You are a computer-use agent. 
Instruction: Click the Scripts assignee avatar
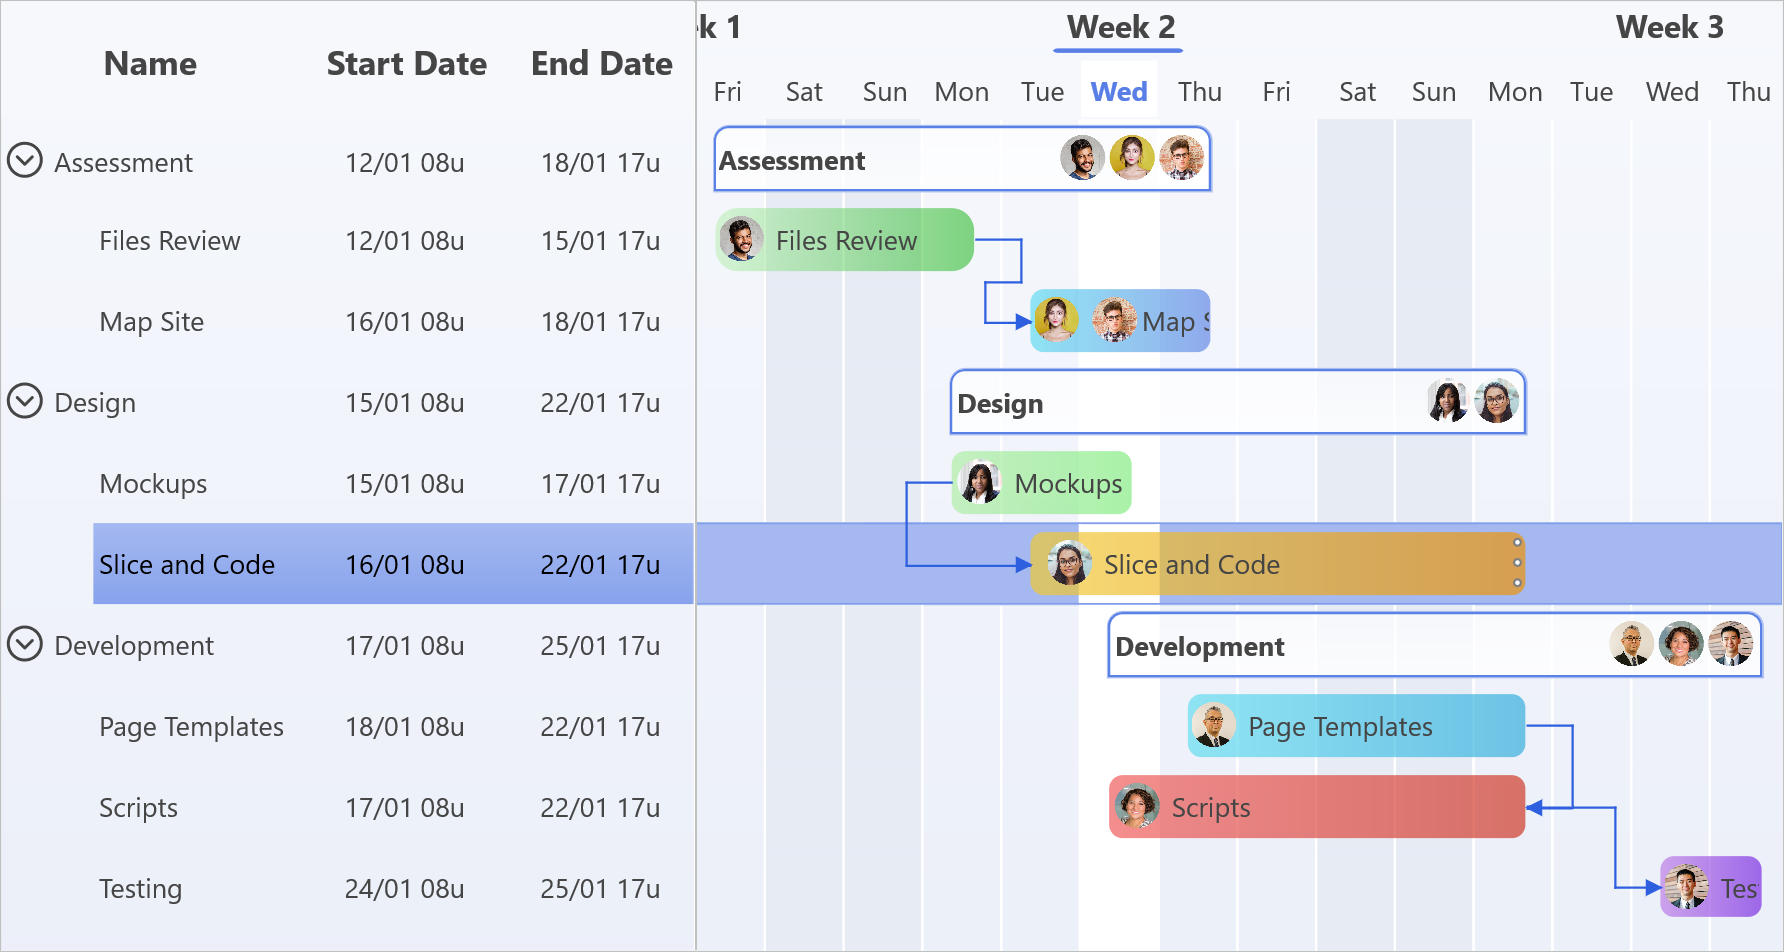[x=1135, y=806]
